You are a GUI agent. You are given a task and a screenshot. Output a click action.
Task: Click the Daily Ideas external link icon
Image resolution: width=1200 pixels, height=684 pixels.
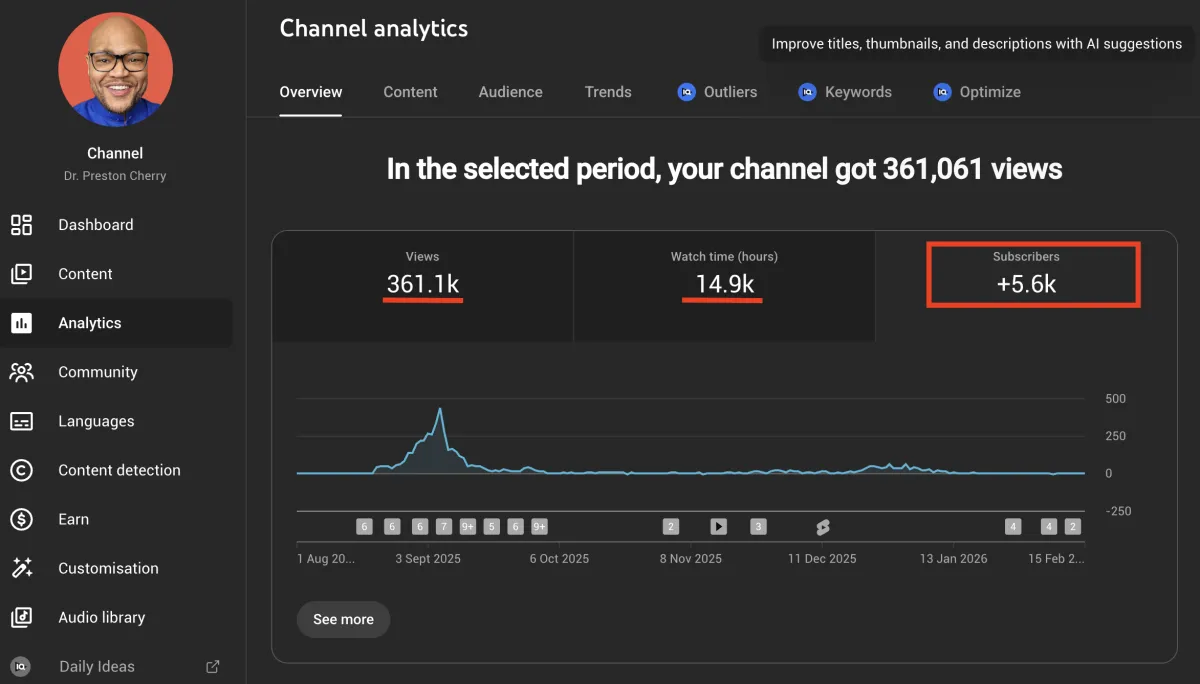pyautogui.click(x=212, y=666)
